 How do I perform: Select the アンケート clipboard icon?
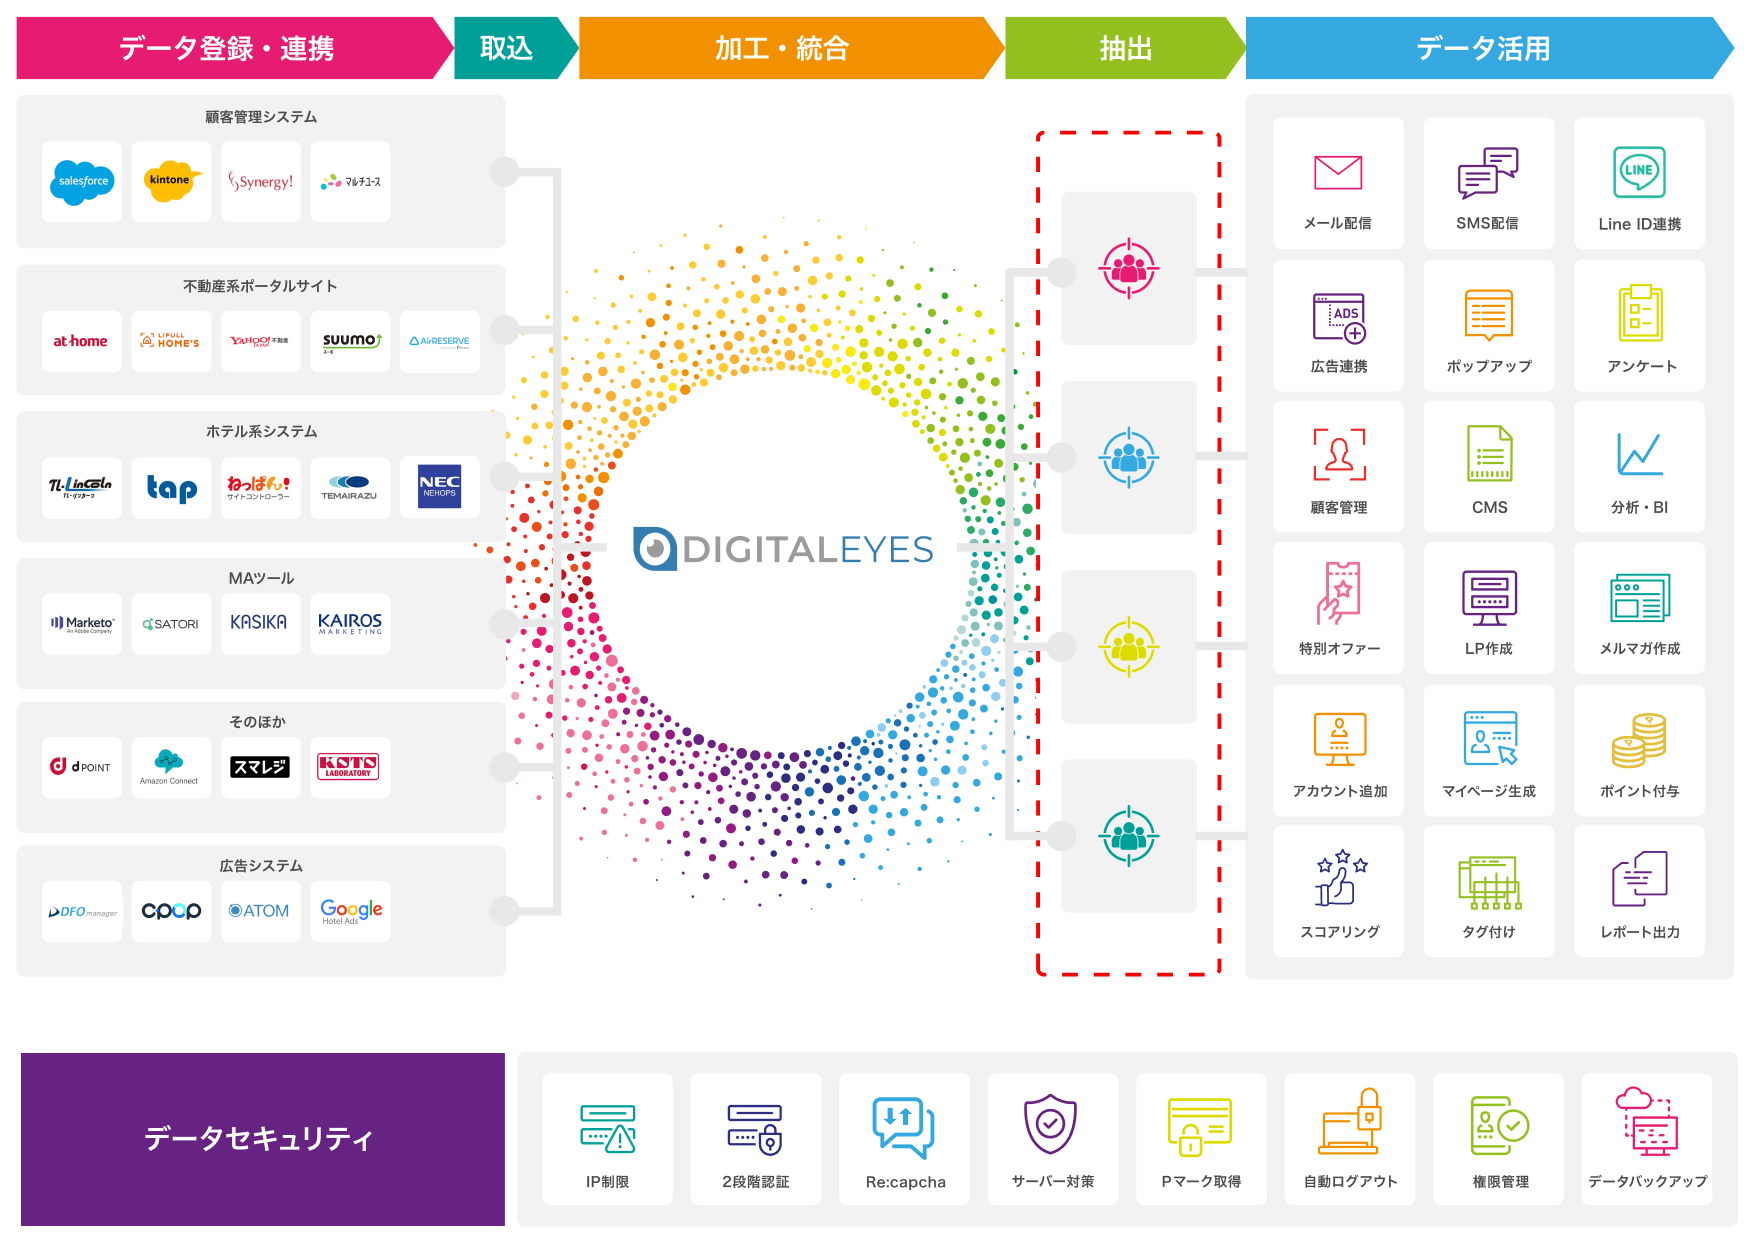click(x=1640, y=313)
